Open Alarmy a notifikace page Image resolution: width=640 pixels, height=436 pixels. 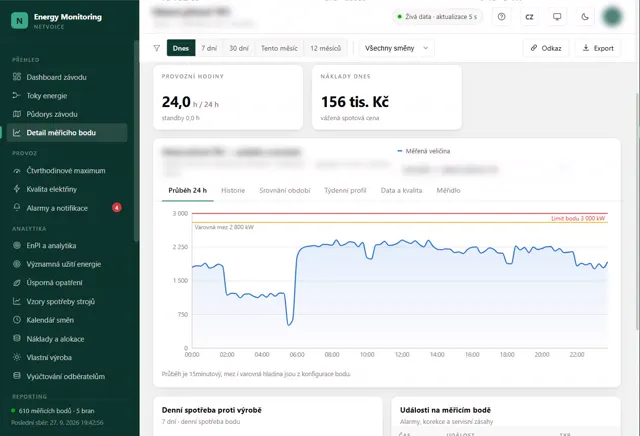coord(67,208)
